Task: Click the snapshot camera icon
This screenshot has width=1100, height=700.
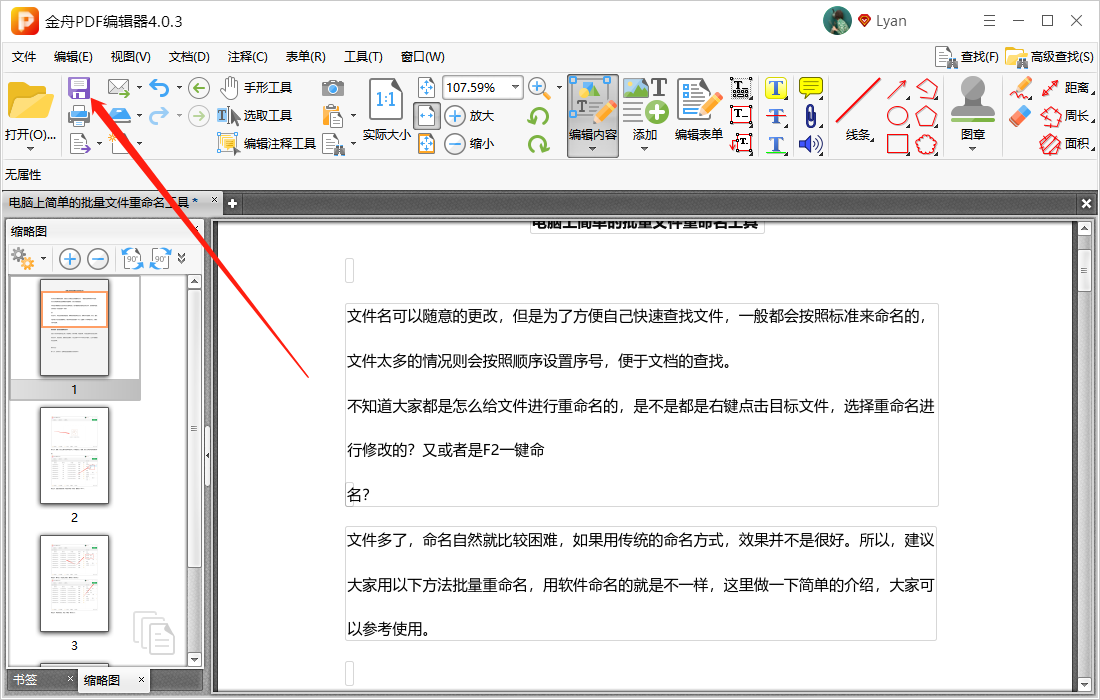Action: [x=332, y=88]
